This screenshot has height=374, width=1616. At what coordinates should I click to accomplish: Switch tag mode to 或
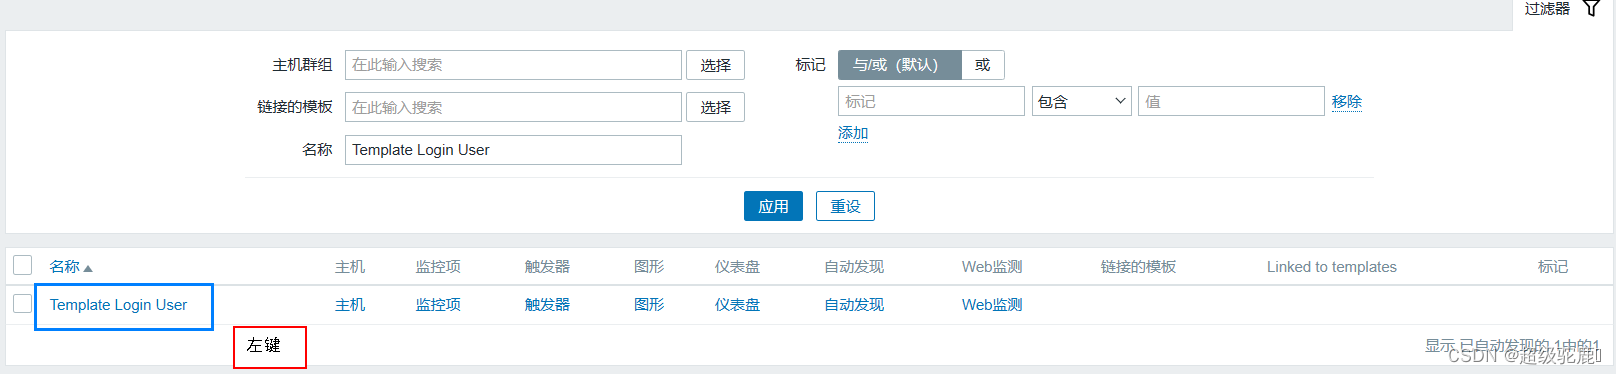point(983,65)
